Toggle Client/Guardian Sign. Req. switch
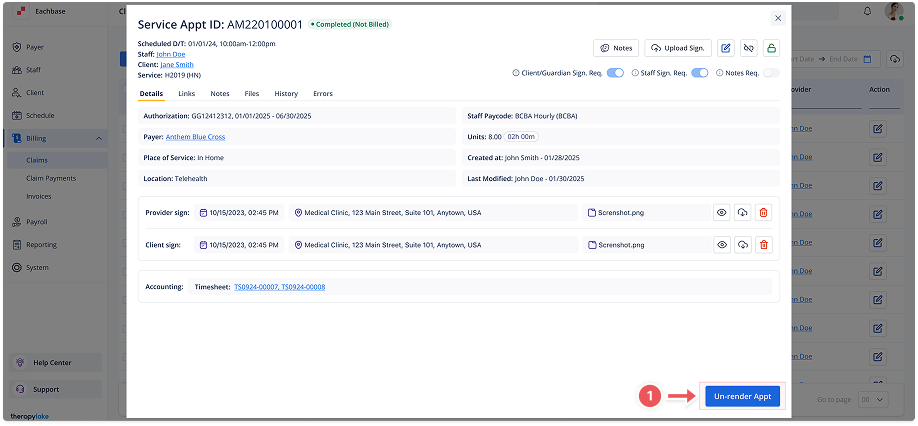The width and height of the screenshot is (918, 426). click(615, 73)
